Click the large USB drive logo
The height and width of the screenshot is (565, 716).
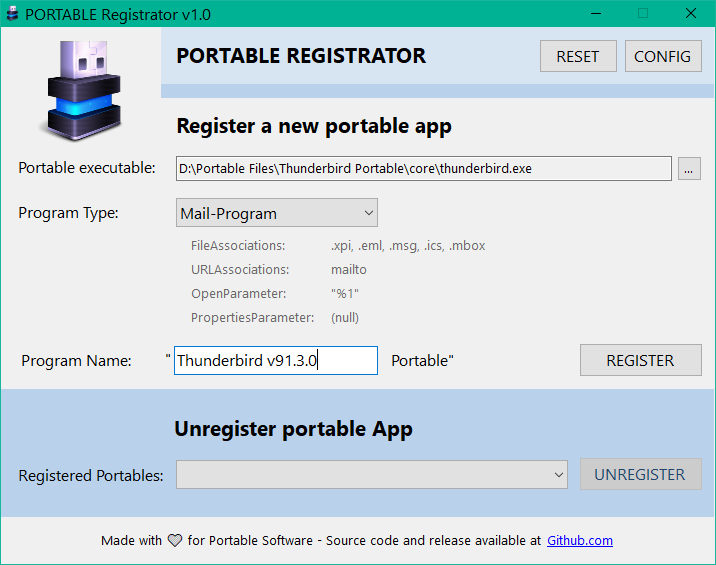click(81, 88)
